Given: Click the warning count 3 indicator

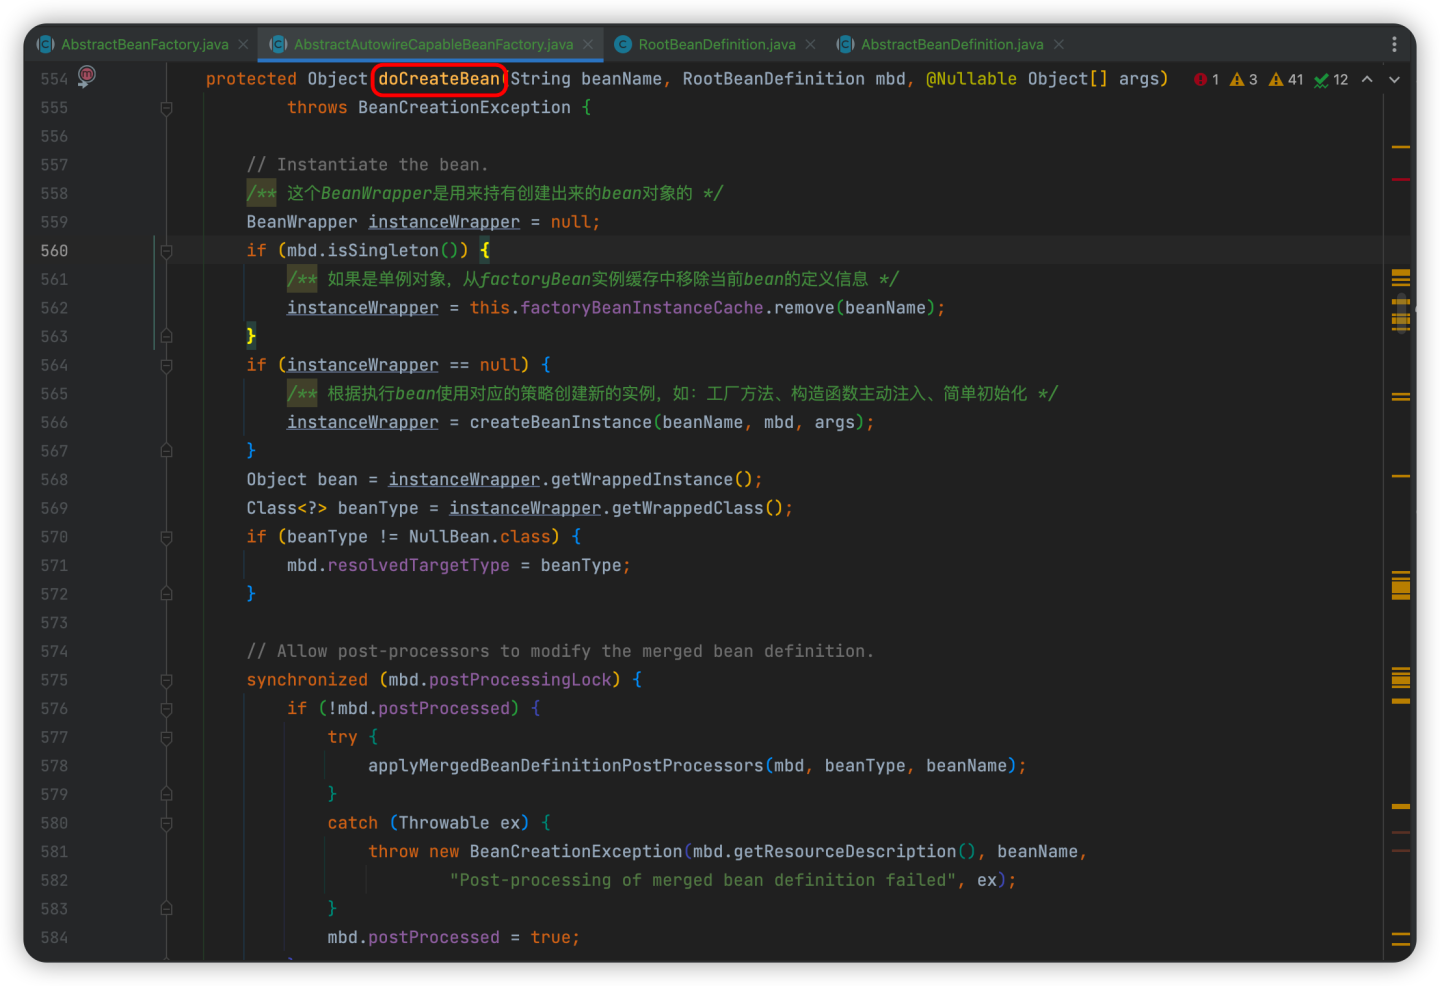Looking at the screenshot, I should tap(1244, 79).
